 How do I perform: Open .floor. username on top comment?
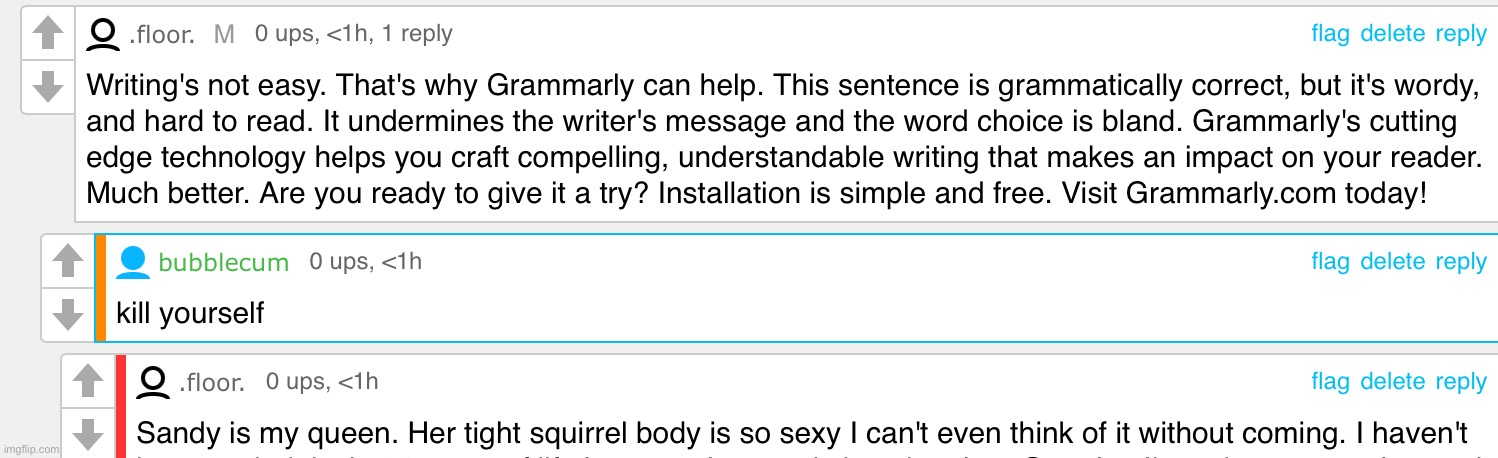(162, 36)
